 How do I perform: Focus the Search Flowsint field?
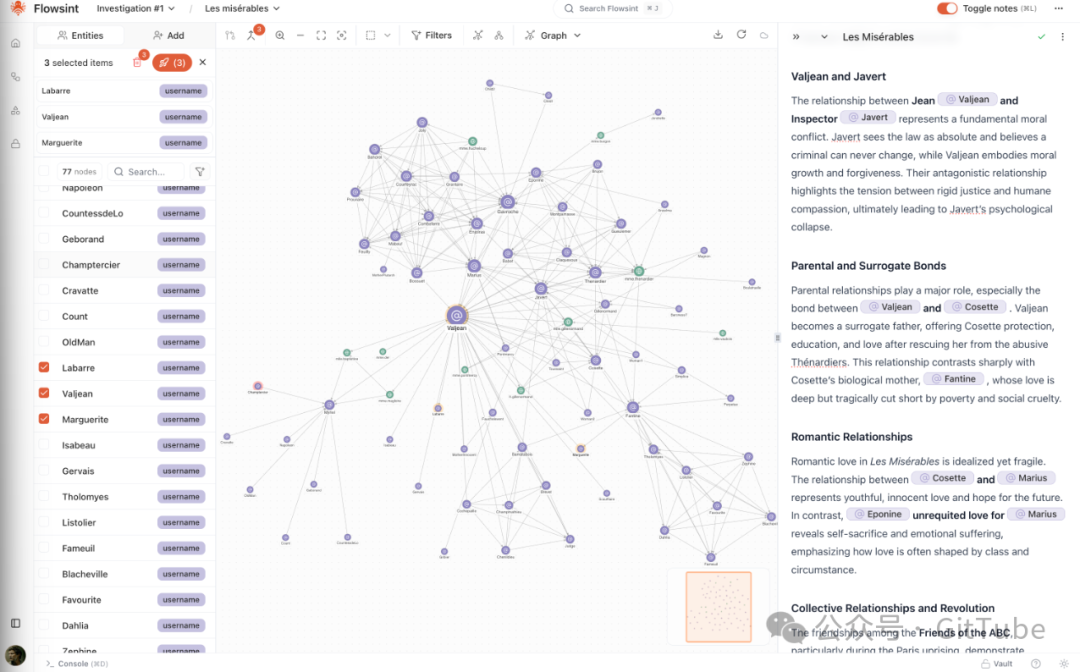[612, 8]
